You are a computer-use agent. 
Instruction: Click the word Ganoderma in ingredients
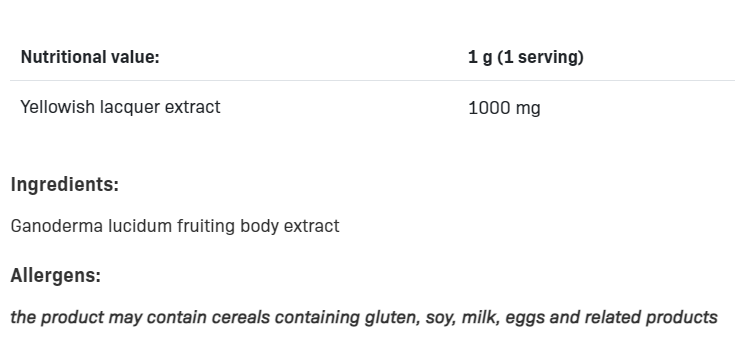57,226
